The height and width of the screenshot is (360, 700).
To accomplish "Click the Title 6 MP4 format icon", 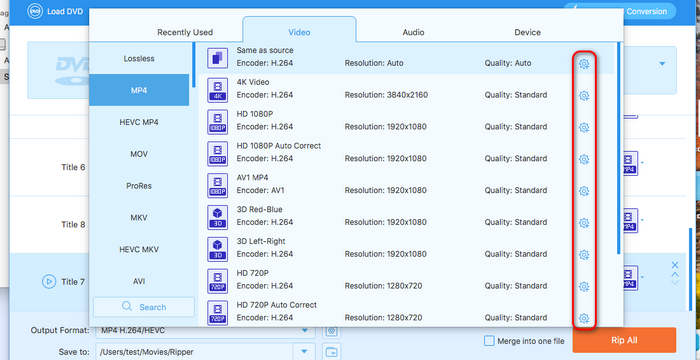I will click(629, 163).
